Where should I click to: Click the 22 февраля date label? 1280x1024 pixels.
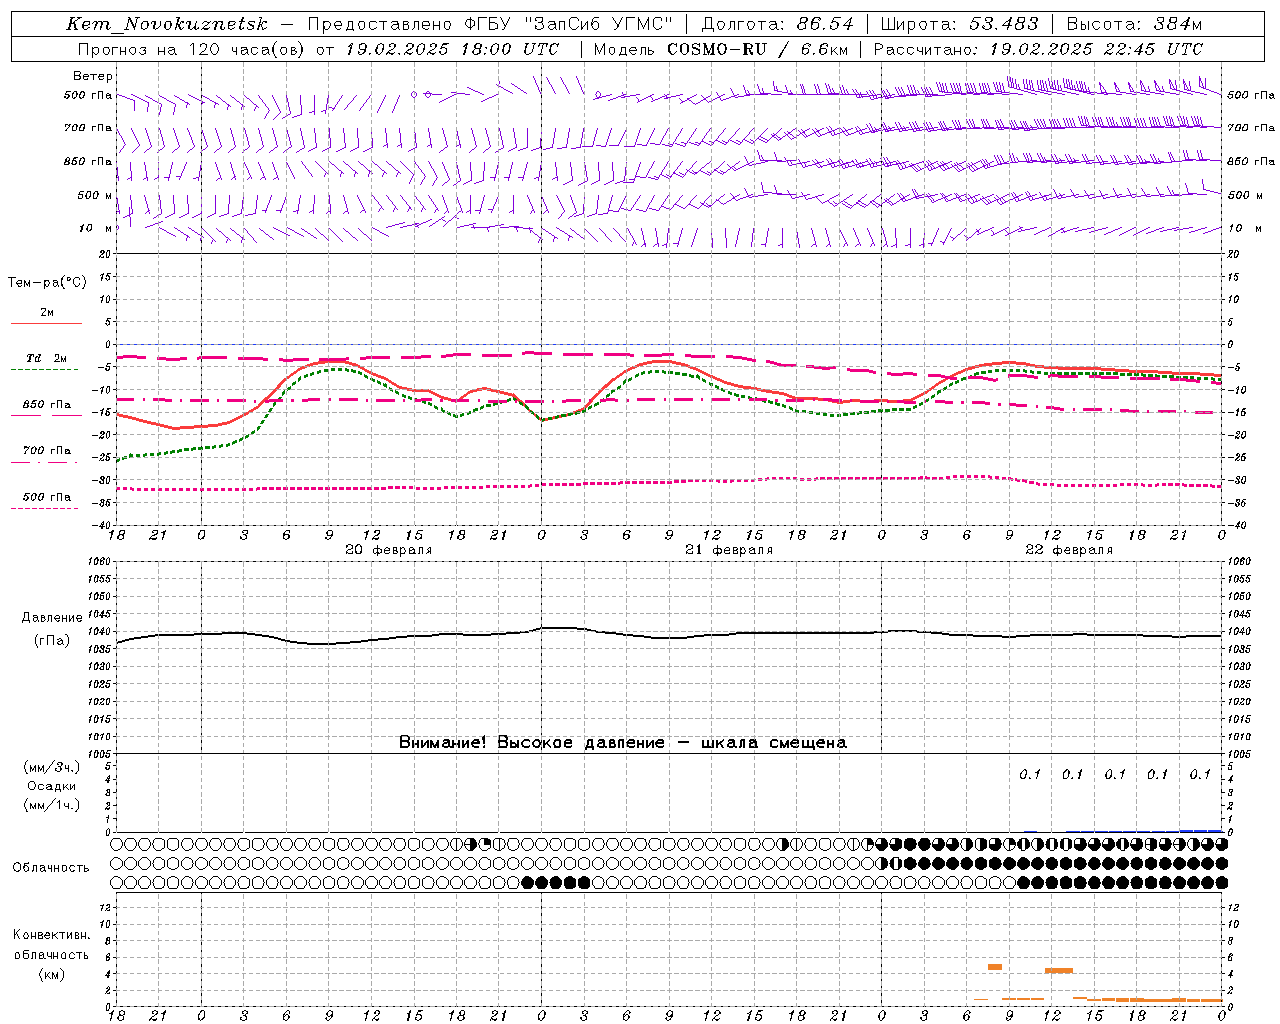pyautogui.click(x=1069, y=550)
